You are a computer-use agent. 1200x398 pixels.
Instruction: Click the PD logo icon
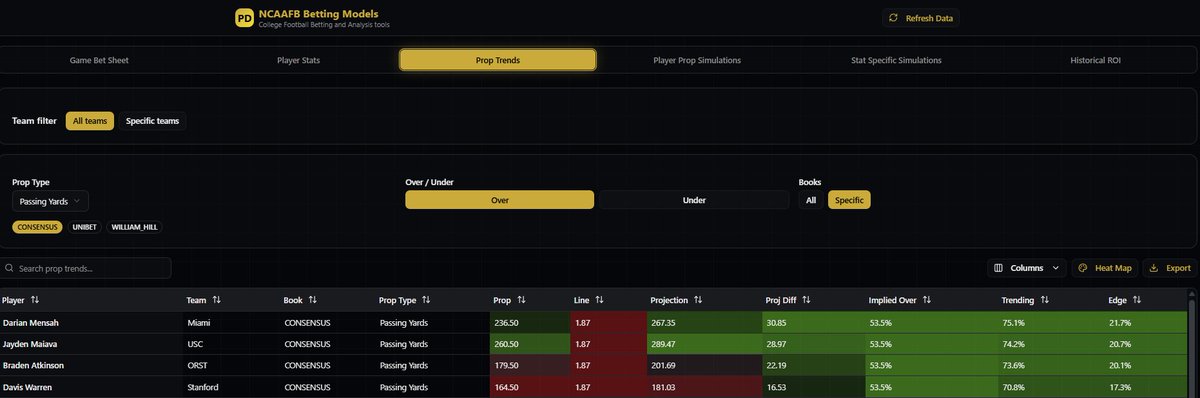(x=243, y=18)
